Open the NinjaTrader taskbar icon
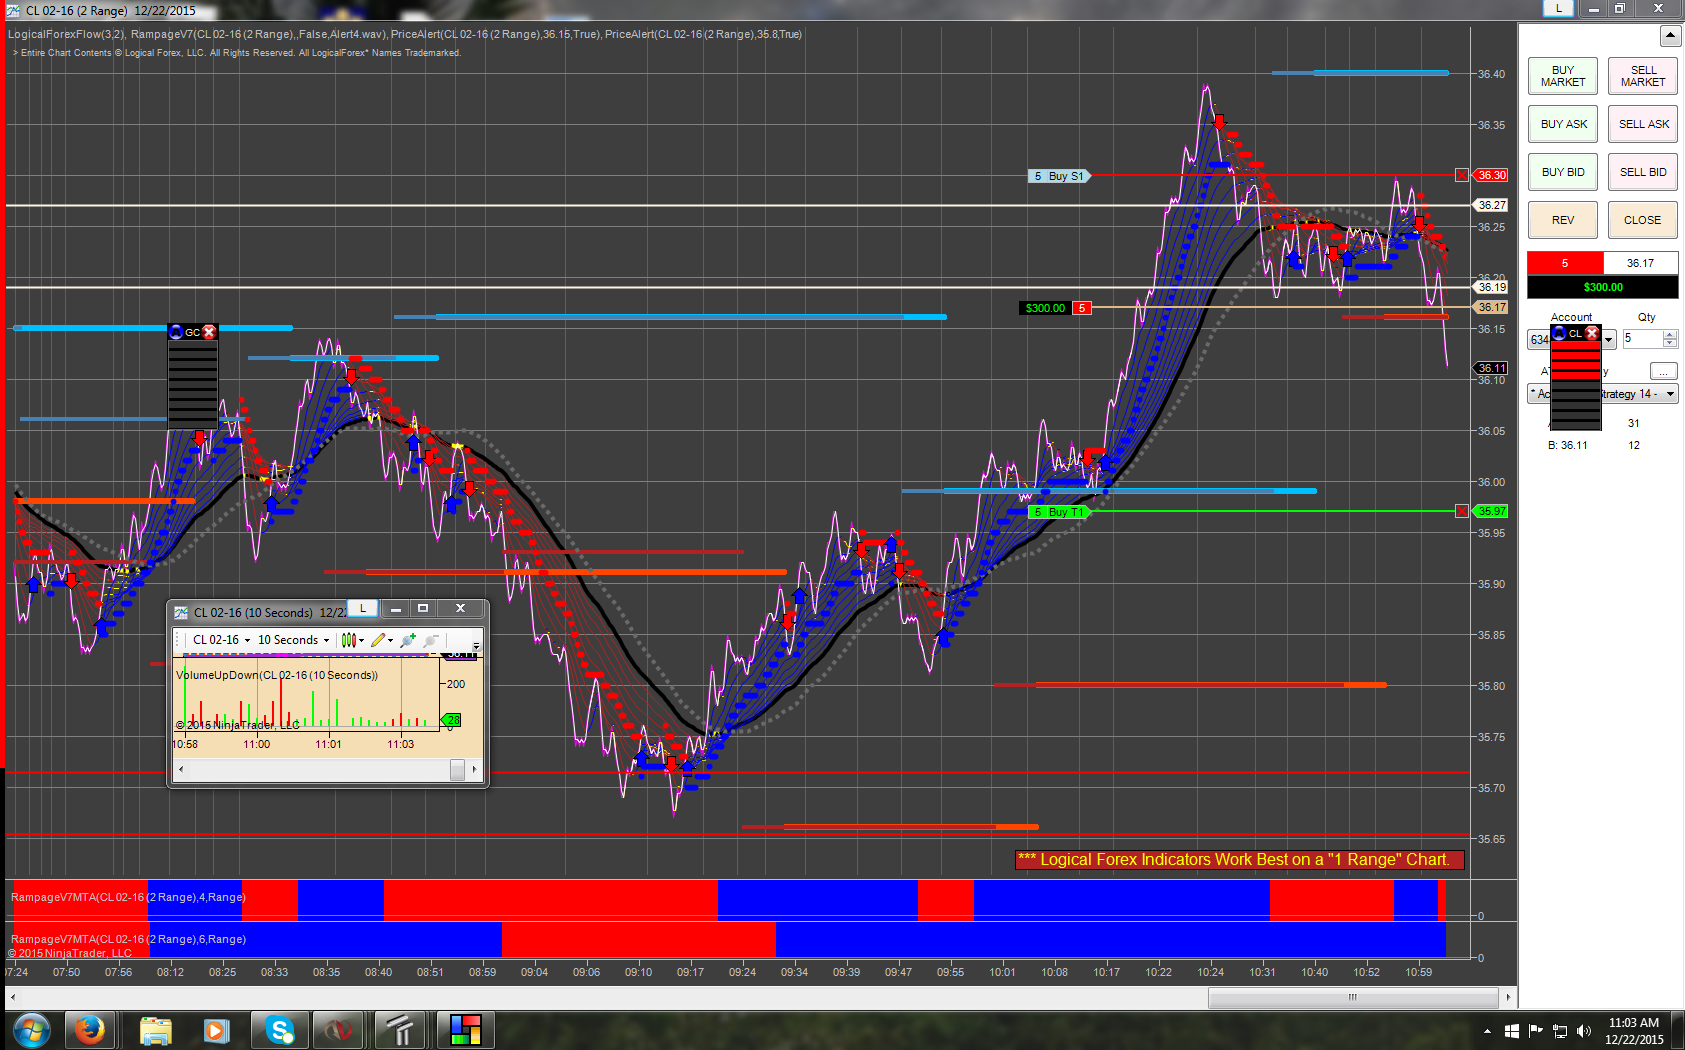Viewport: 1685px width, 1050px height. 339,1030
